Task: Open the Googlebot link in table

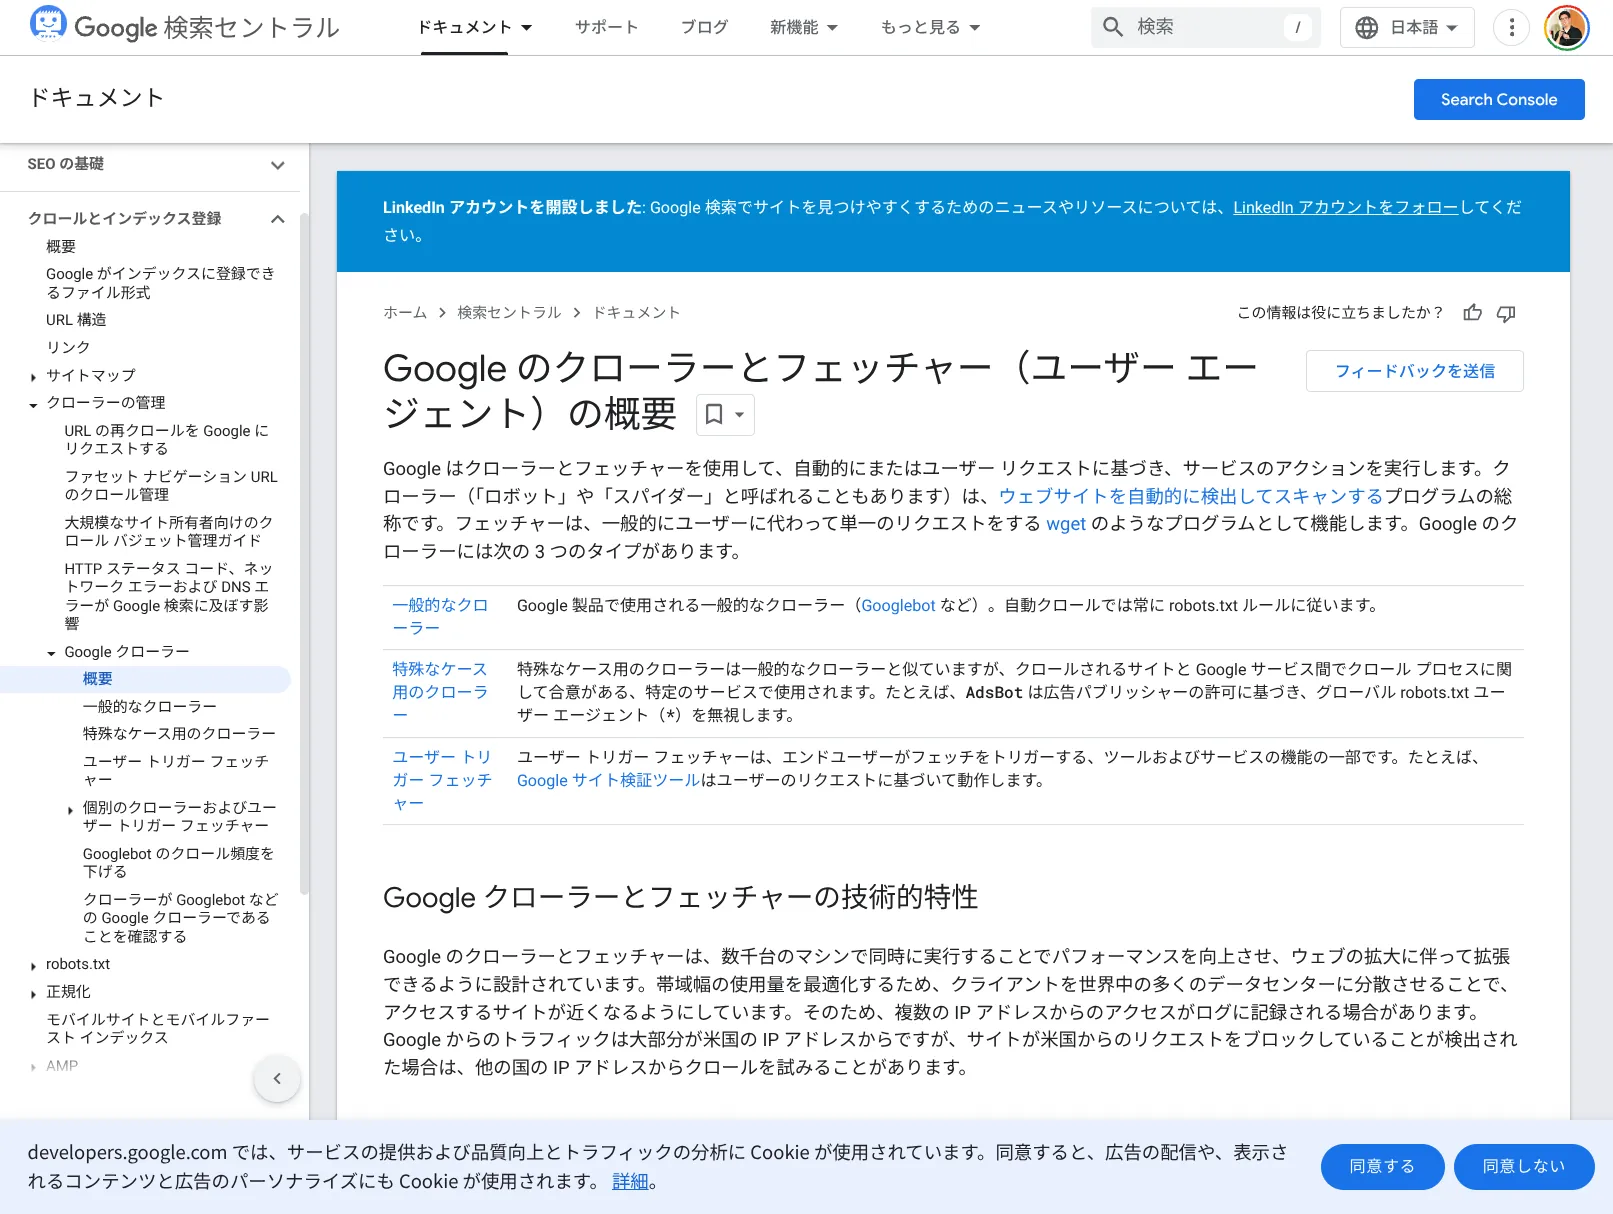Action: 898,606
